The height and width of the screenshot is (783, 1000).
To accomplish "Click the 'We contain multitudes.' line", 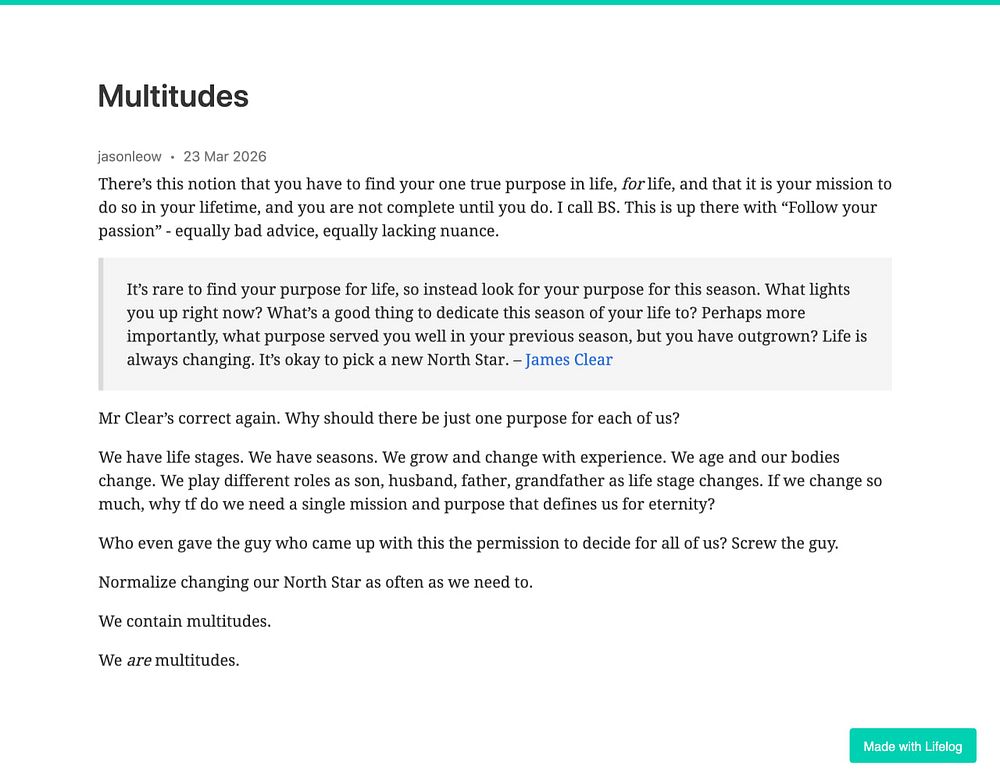I will click(184, 621).
